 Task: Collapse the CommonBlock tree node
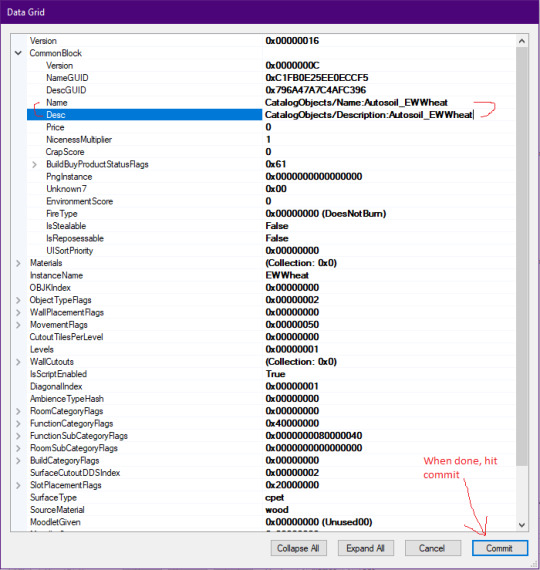tap(18, 53)
